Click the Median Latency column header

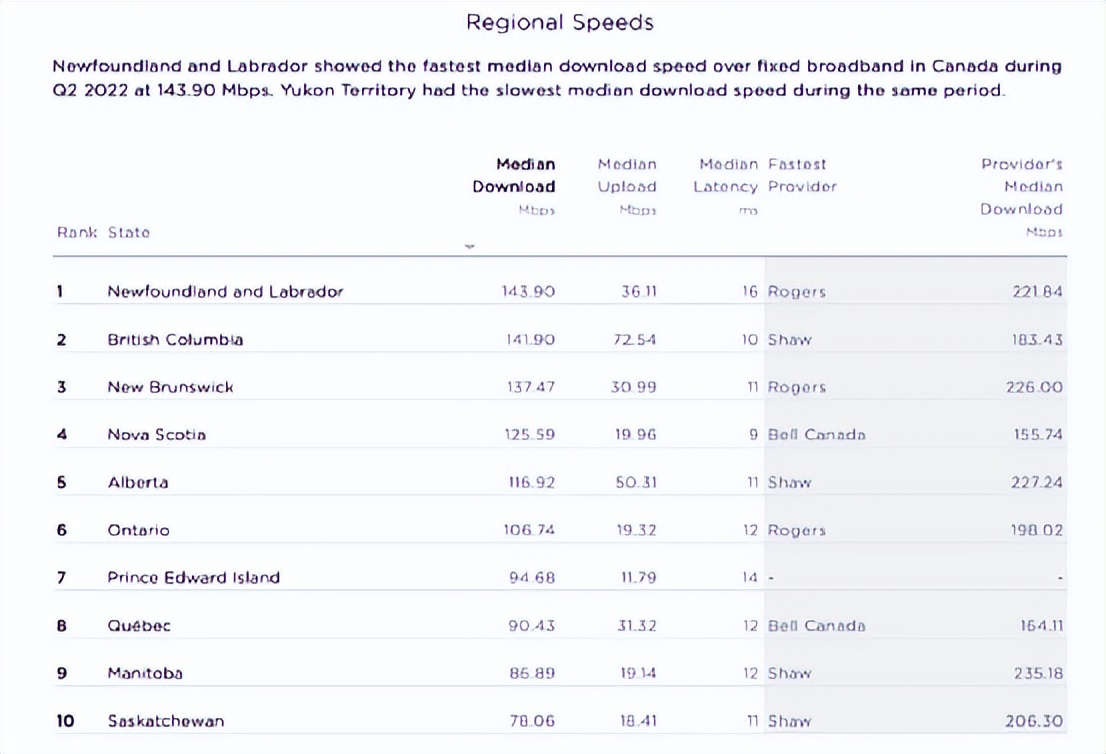[x=728, y=175]
